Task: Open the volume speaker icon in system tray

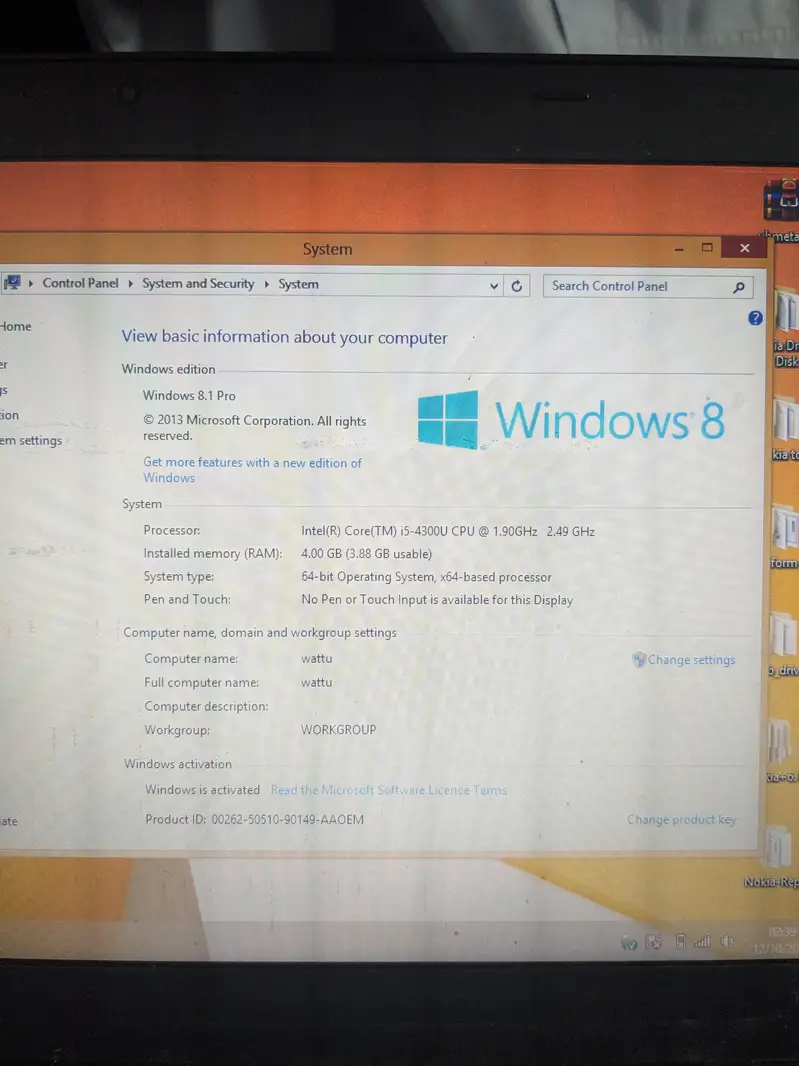Action: [x=727, y=942]
